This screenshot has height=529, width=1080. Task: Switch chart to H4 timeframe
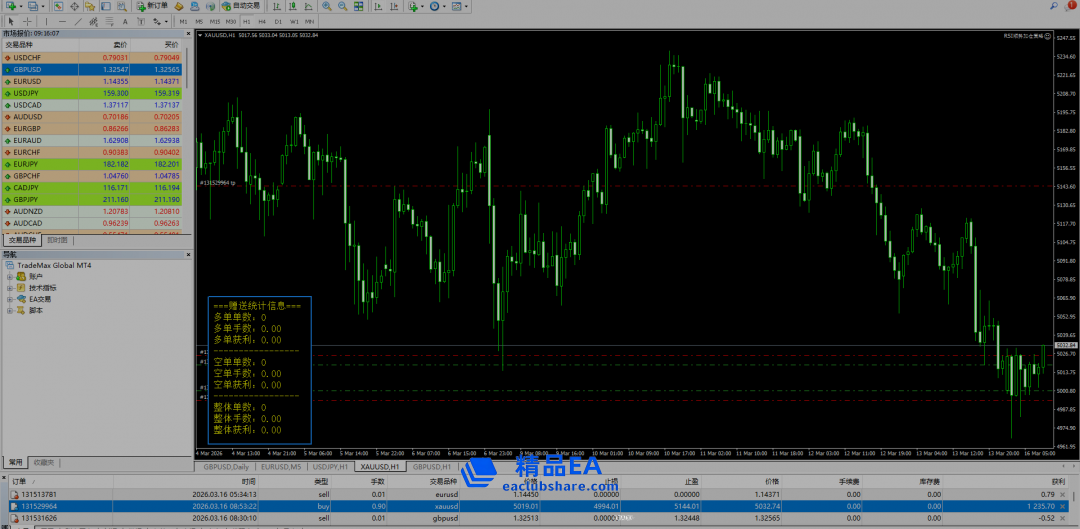click(262, 20)
